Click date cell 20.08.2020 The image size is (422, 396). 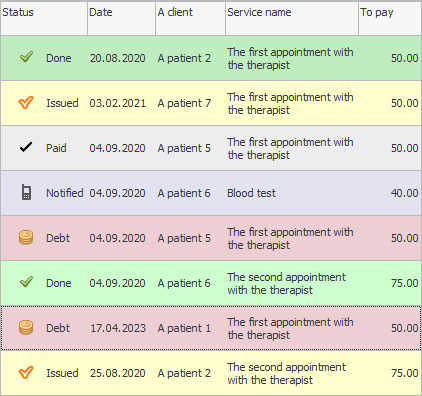tap(118, 58)
